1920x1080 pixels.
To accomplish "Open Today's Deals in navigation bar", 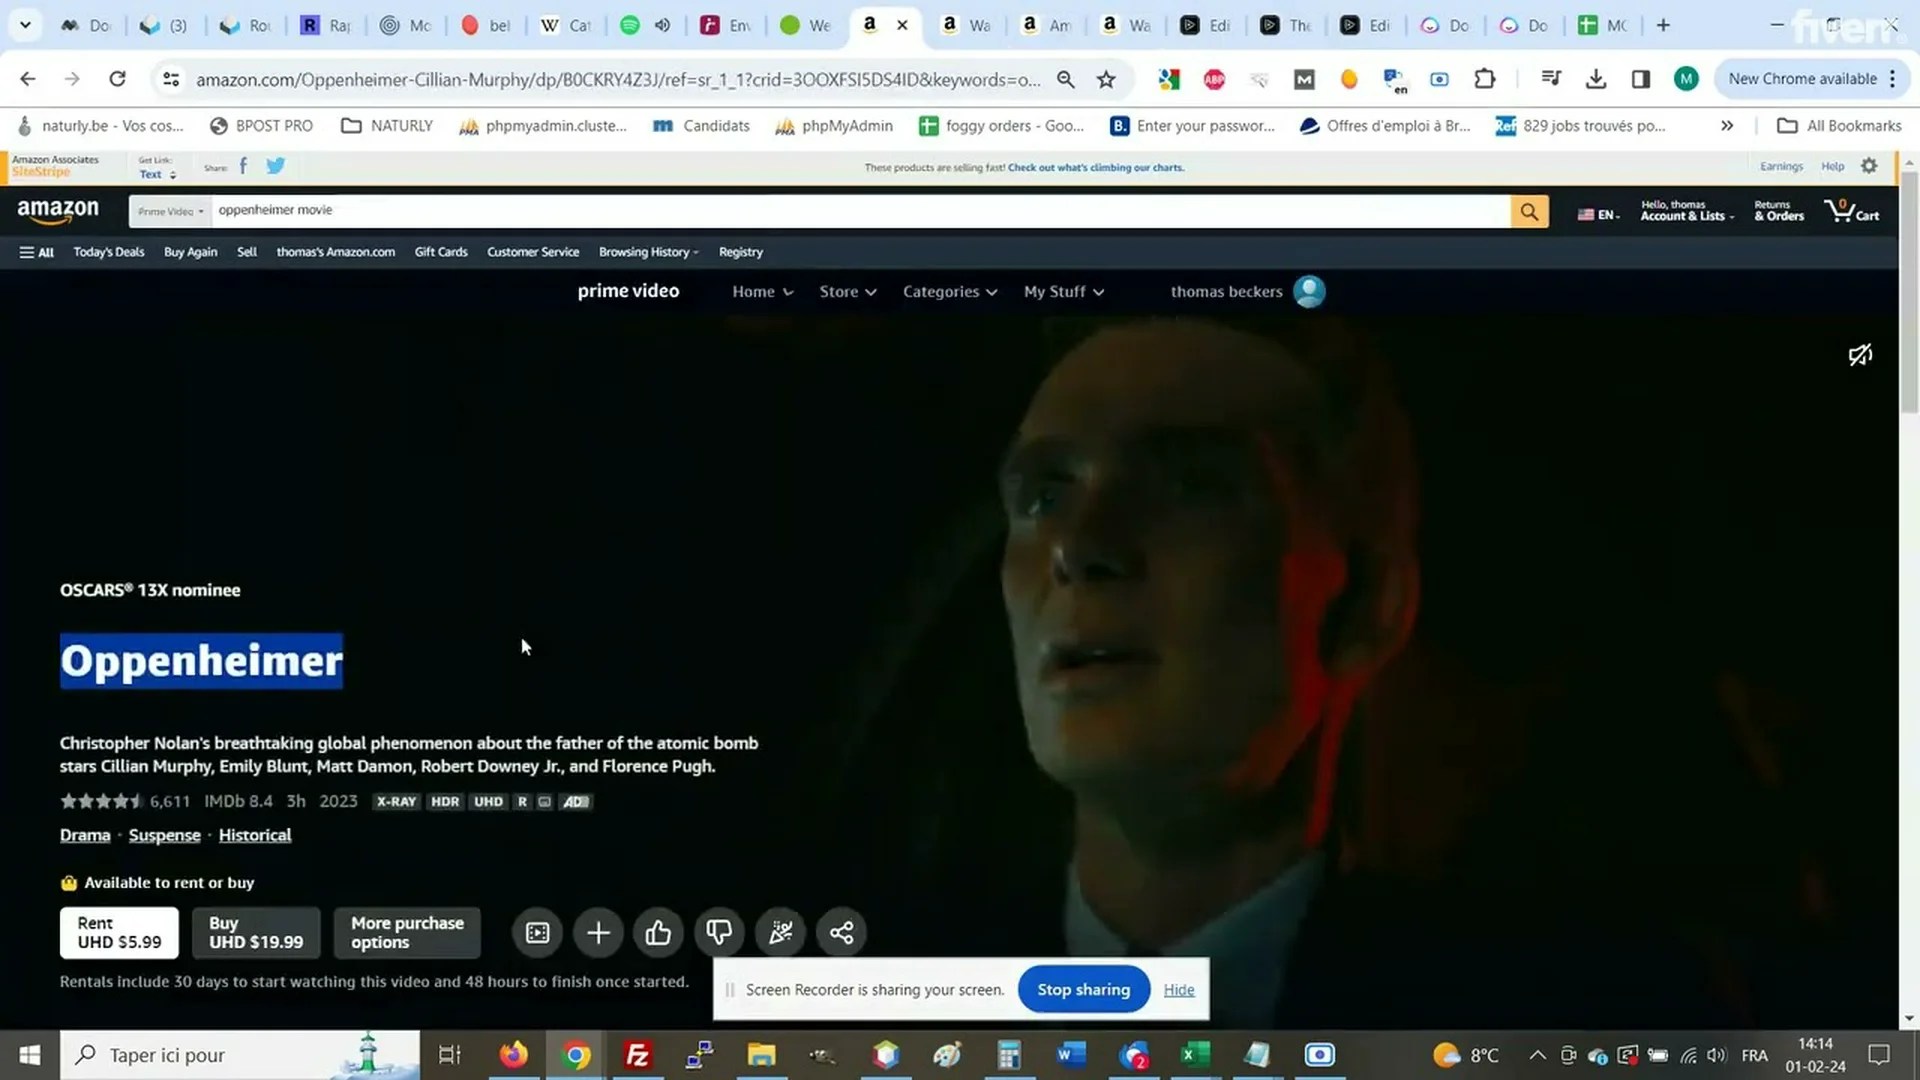I will pos(108,252).
